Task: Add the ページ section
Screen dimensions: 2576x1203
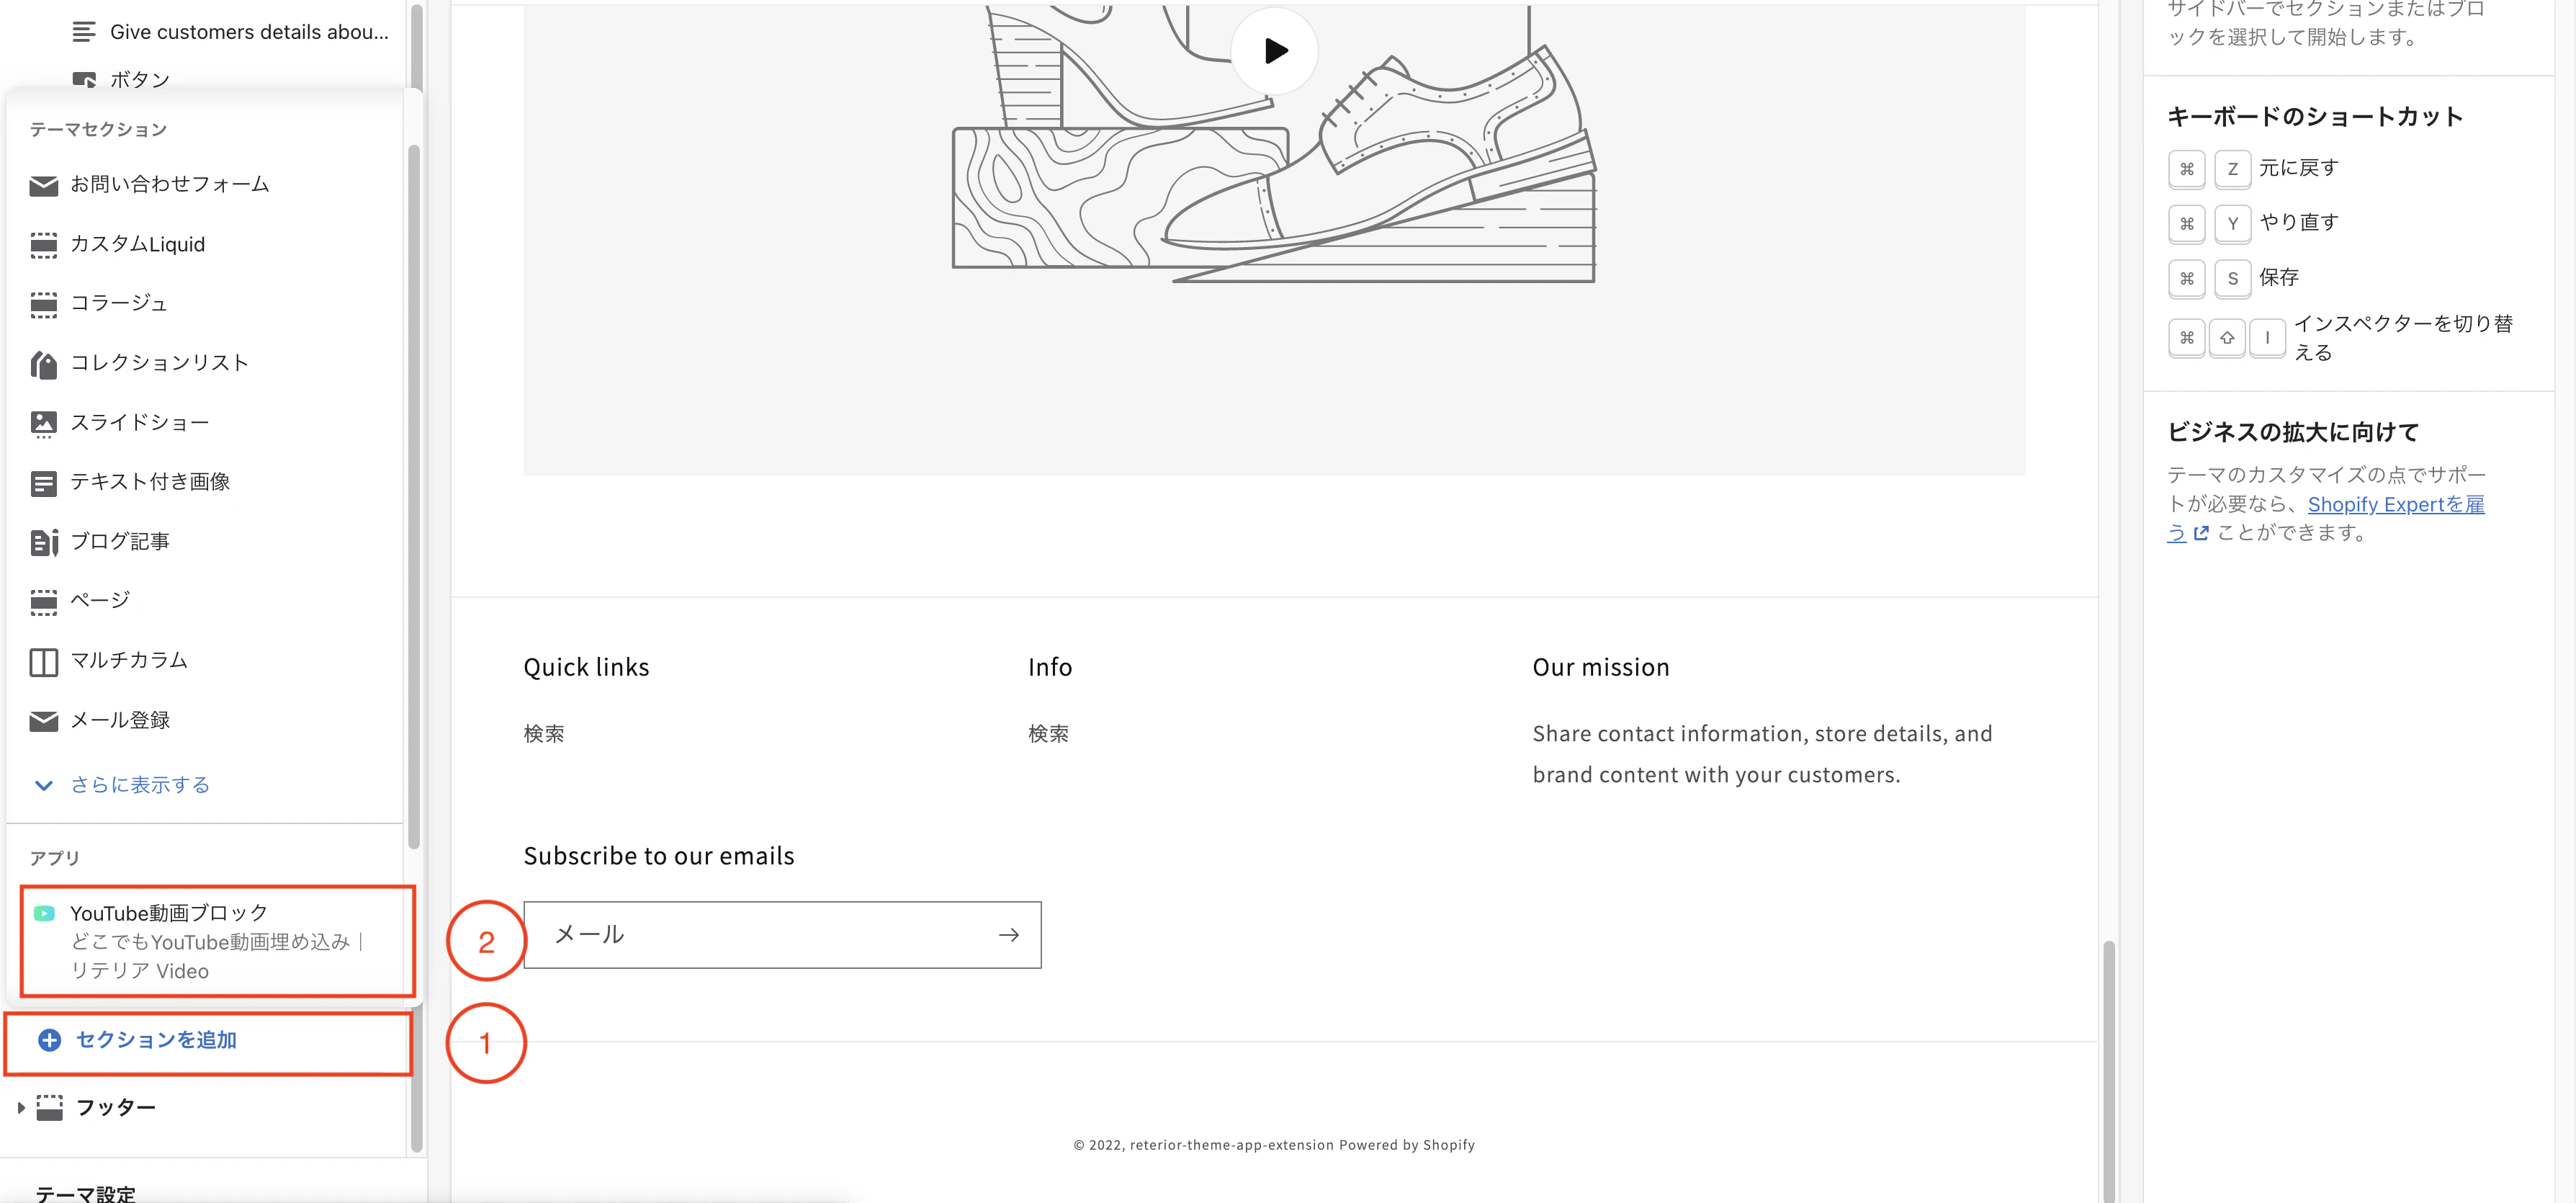Action: pos(100,600)
